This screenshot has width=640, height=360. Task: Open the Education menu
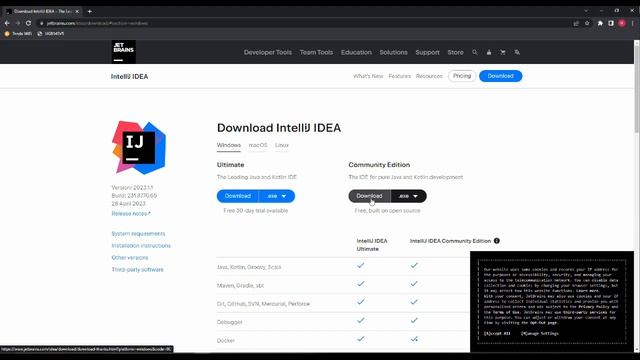pos(356,52)
